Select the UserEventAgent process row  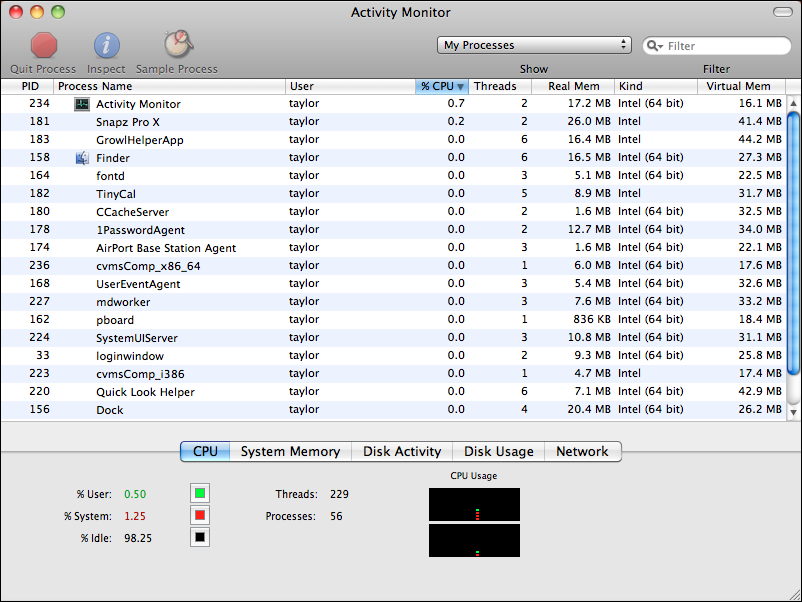click(393, 284)
